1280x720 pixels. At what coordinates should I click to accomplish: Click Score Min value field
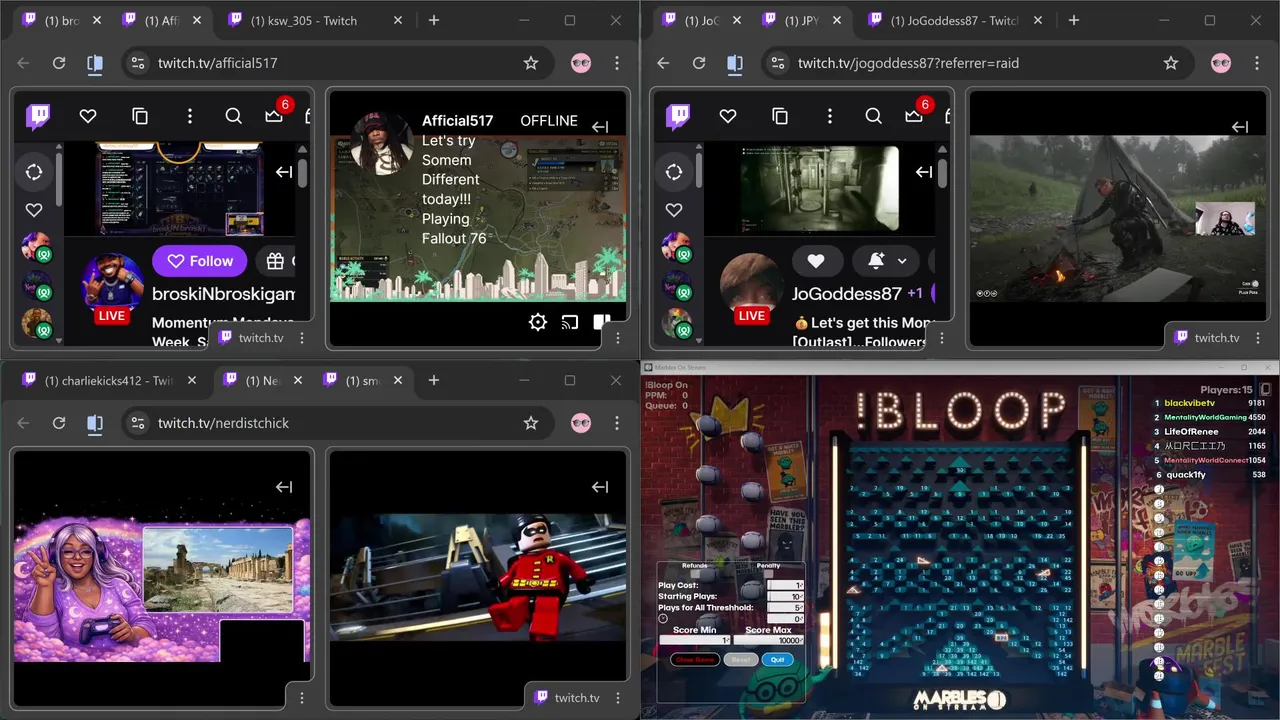695,640
